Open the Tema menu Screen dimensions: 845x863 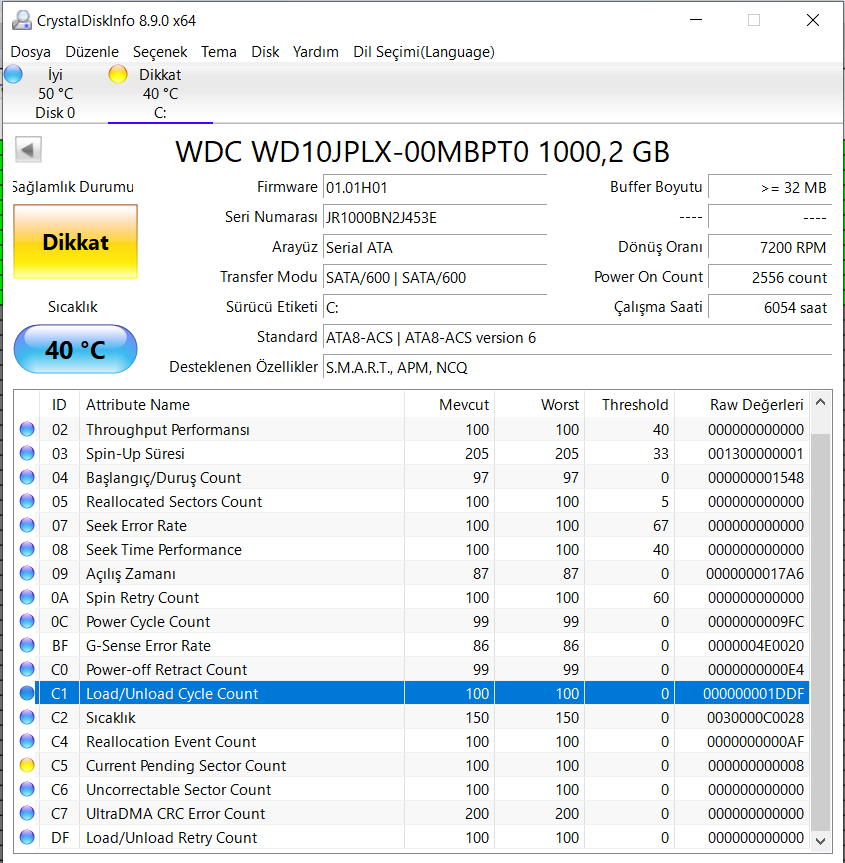[x=219, y=52]
